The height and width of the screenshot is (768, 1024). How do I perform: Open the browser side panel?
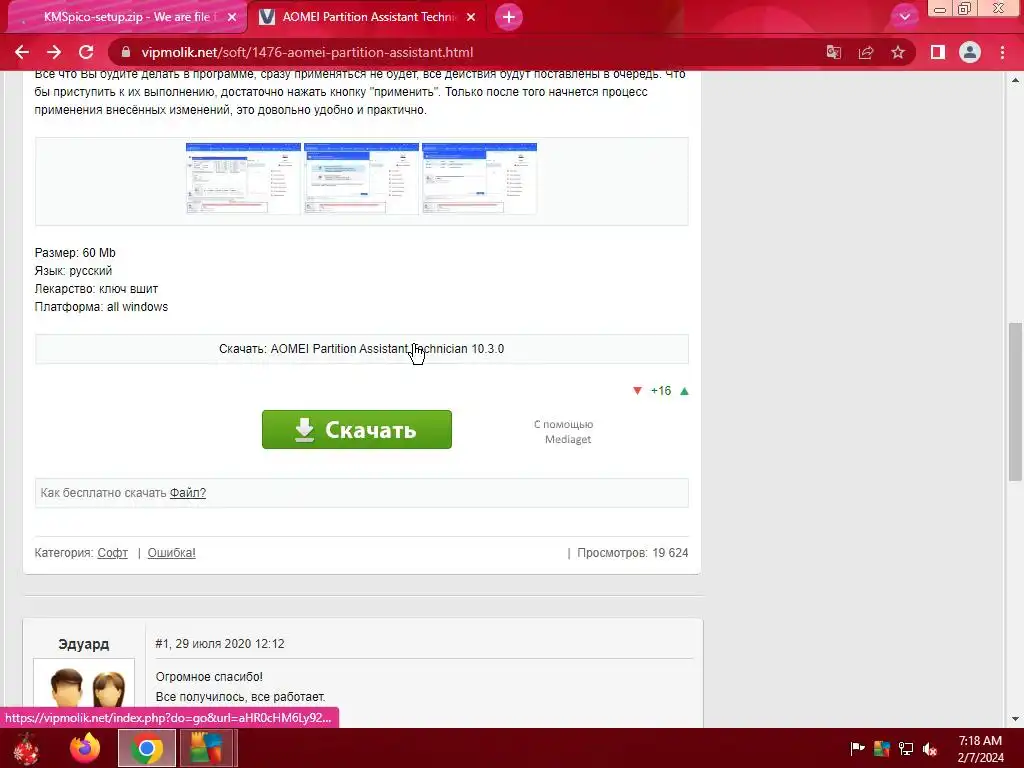pos(938,52)
